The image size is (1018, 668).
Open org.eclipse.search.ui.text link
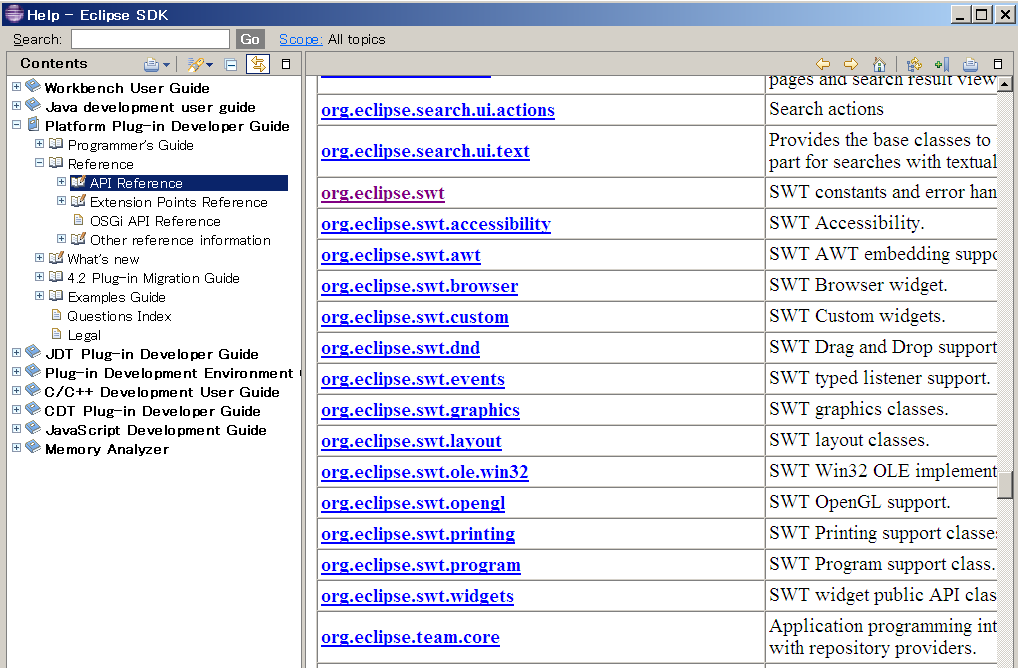click(425, 151)
